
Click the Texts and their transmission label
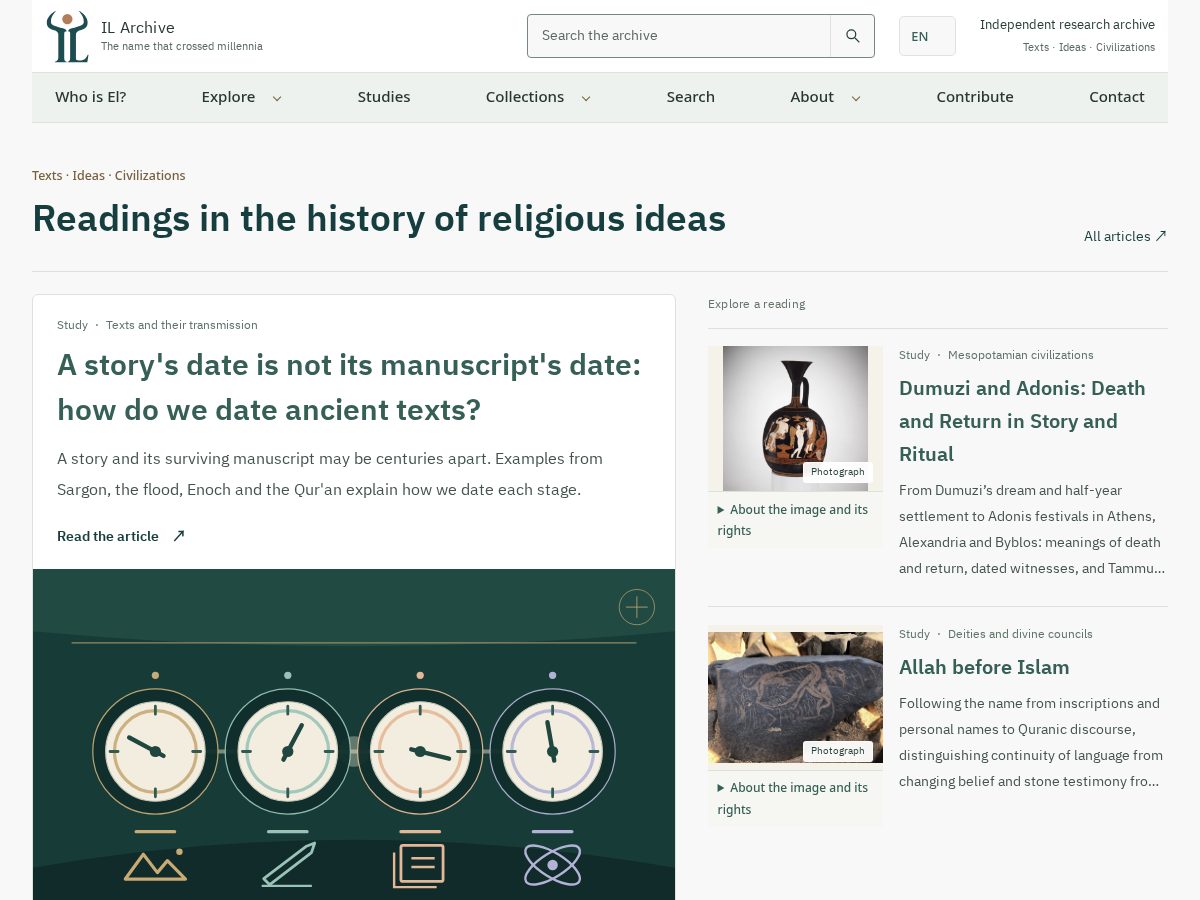[x=182, y=325]
